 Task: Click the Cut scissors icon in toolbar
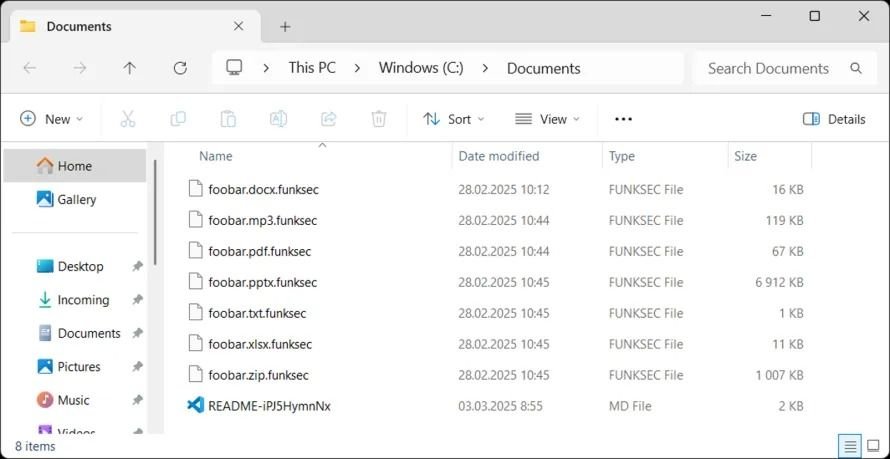click(128, 119)
